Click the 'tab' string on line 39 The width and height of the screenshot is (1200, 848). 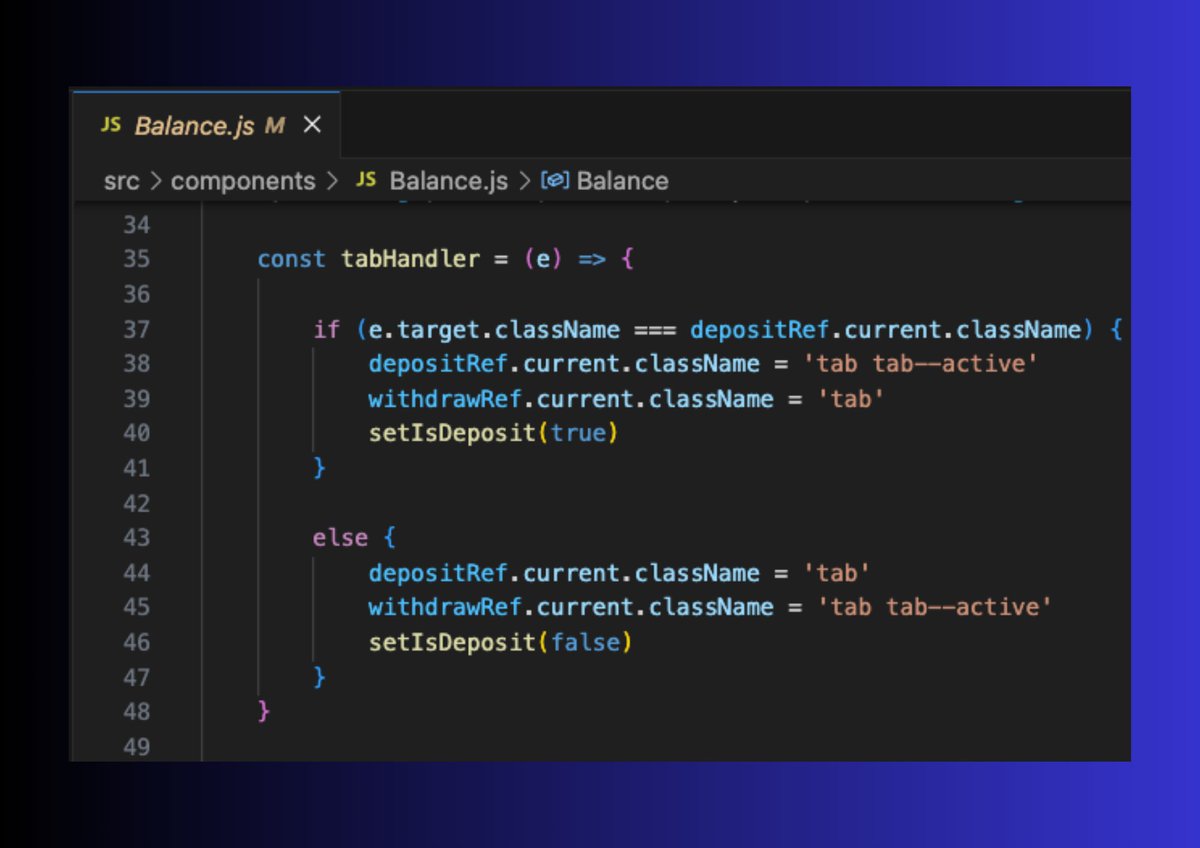(x=851, y=399)
